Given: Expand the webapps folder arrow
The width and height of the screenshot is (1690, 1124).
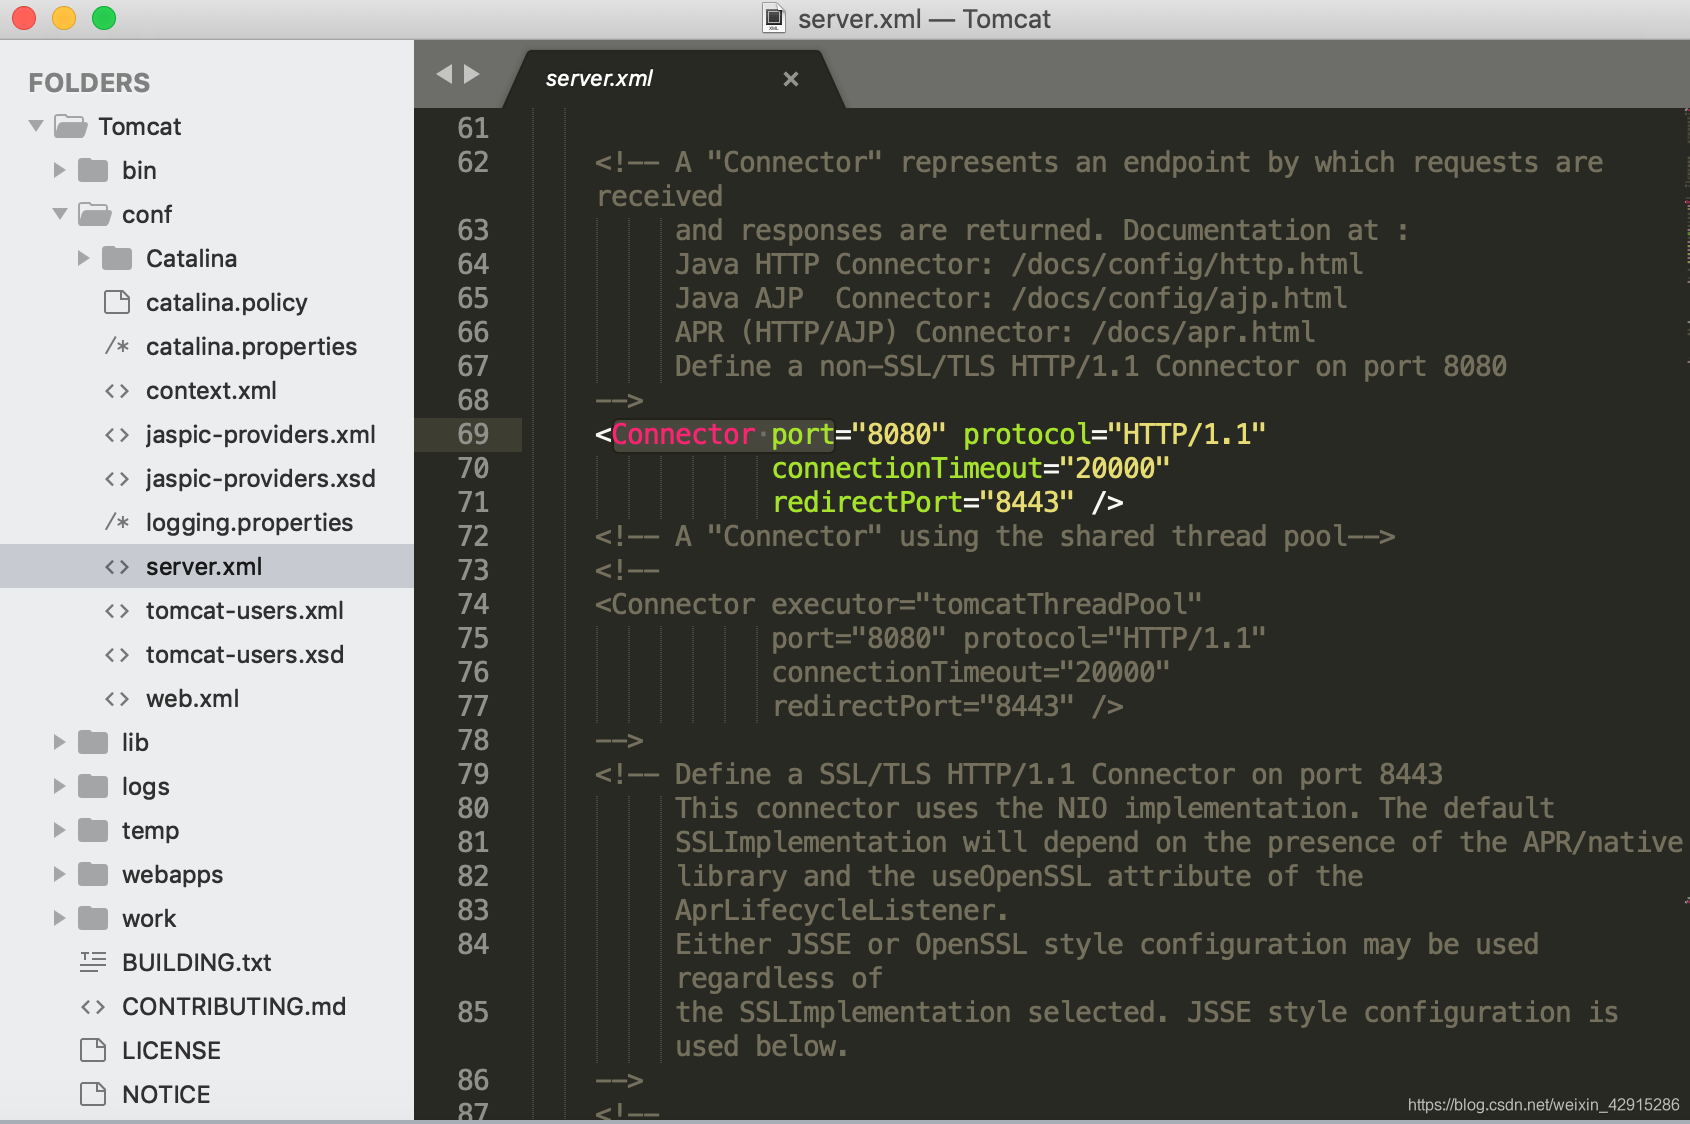Looking at the screenshot, I should tap(59, 874).
